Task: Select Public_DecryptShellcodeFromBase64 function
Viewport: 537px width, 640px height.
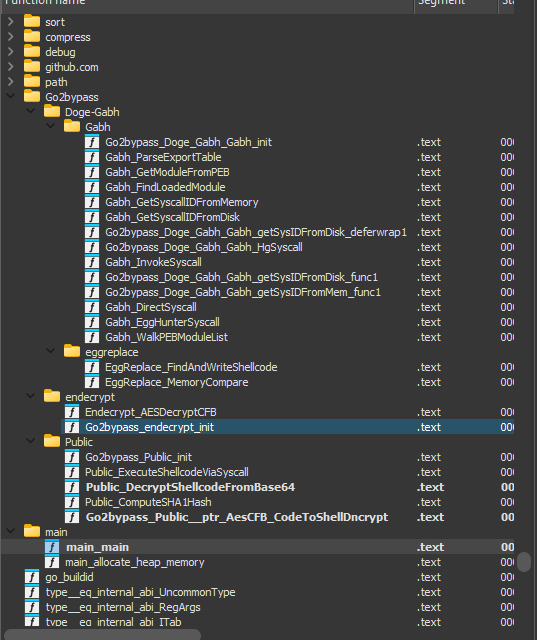Action: 190,487
